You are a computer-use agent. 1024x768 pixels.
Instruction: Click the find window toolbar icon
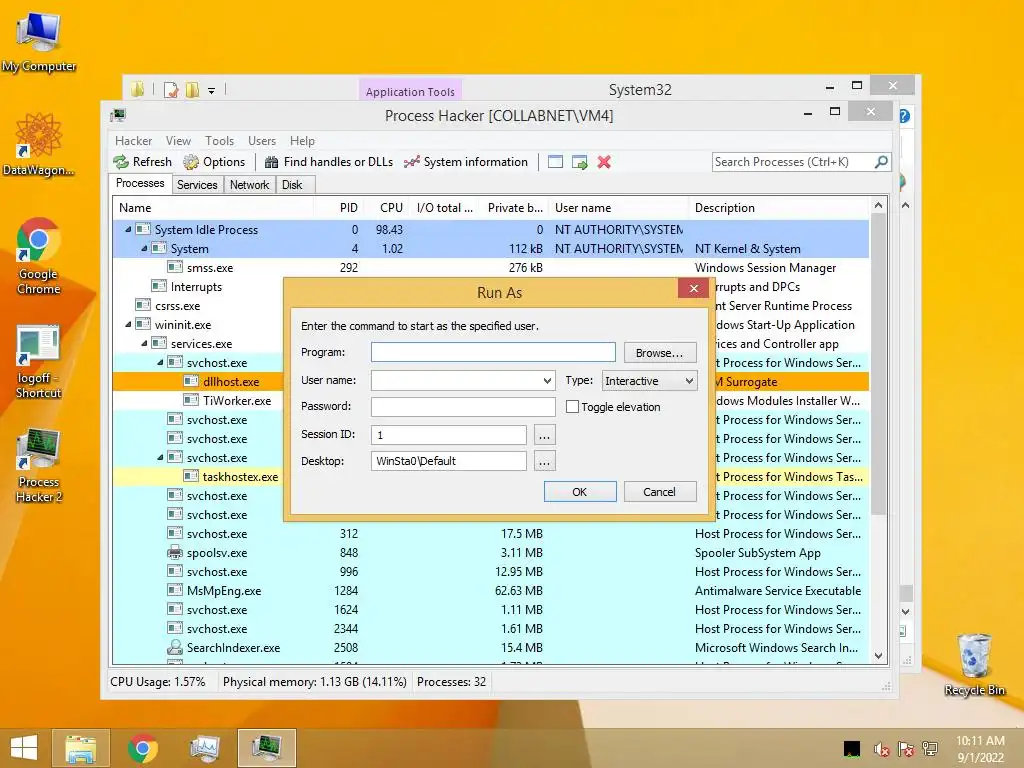[x=555, y=162]
